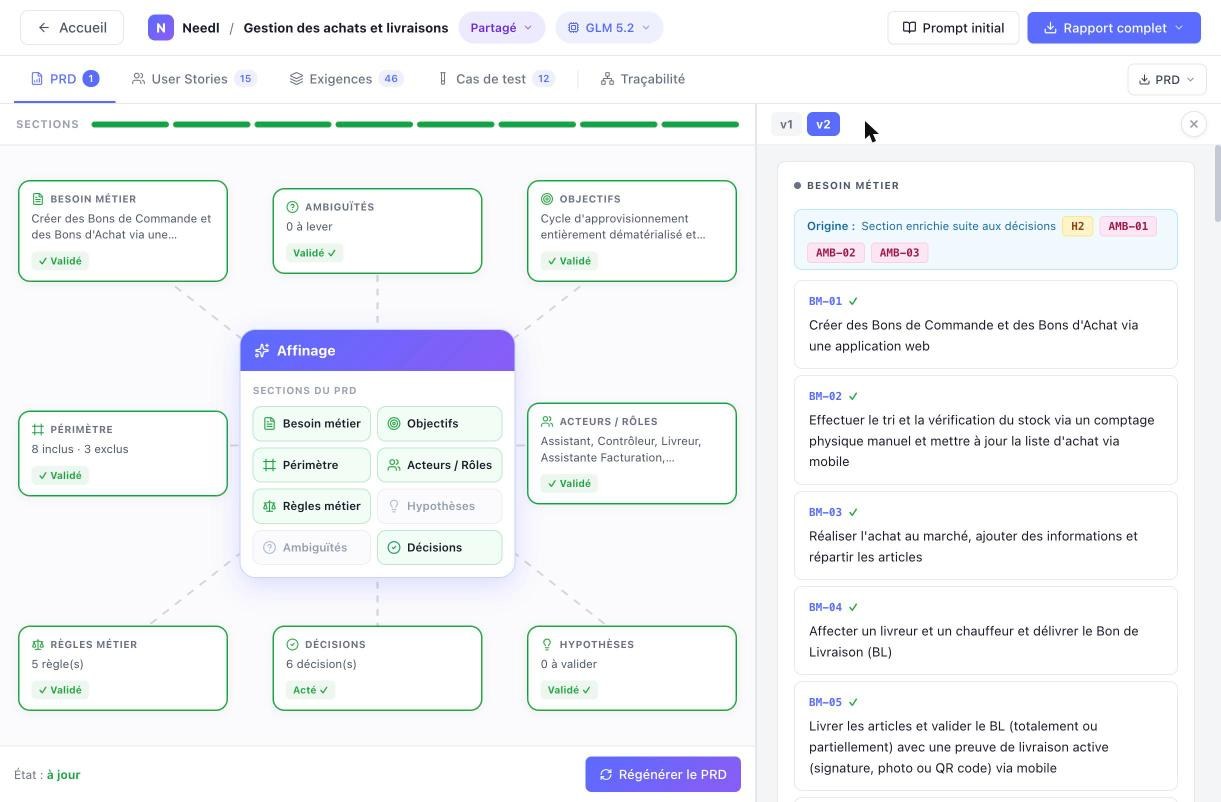Click the Règles Métier scales icon
This screenshot has height=802, width=1221.
tap(38, 645)
